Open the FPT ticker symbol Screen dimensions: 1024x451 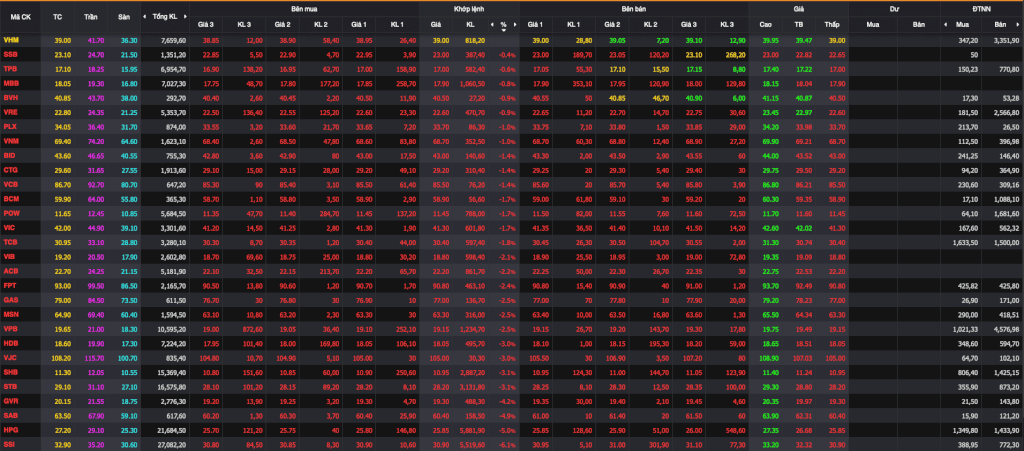click(x=10, y=285)
